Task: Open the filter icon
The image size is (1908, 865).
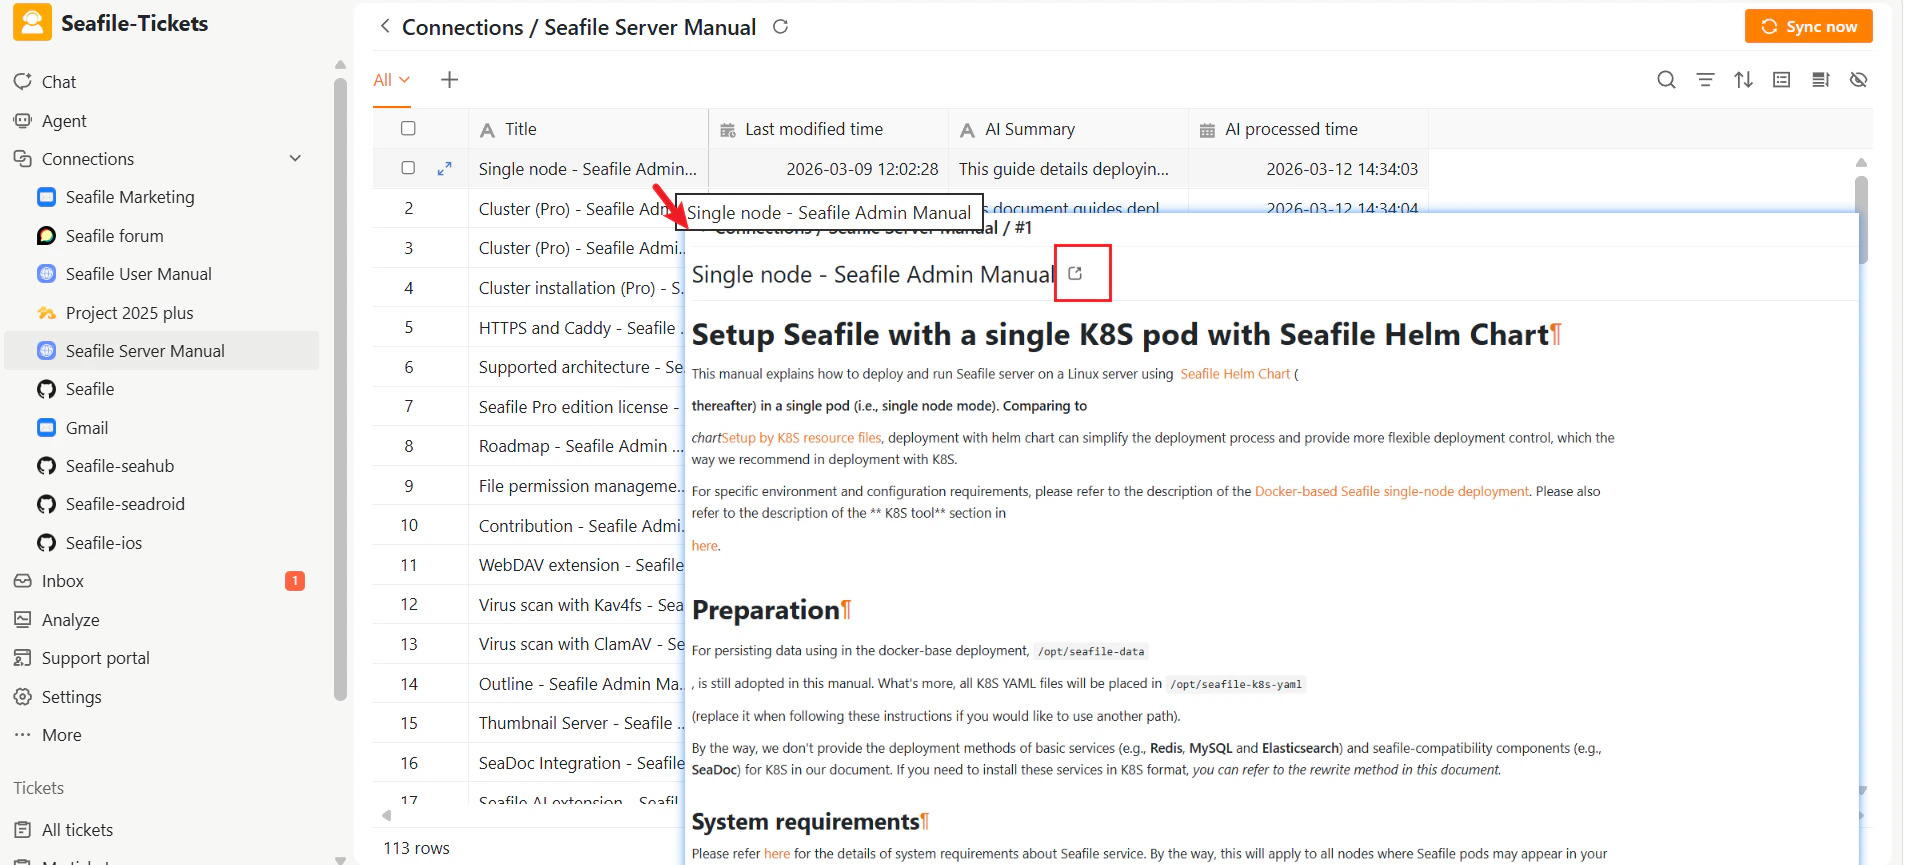Action: point(1705,80)
